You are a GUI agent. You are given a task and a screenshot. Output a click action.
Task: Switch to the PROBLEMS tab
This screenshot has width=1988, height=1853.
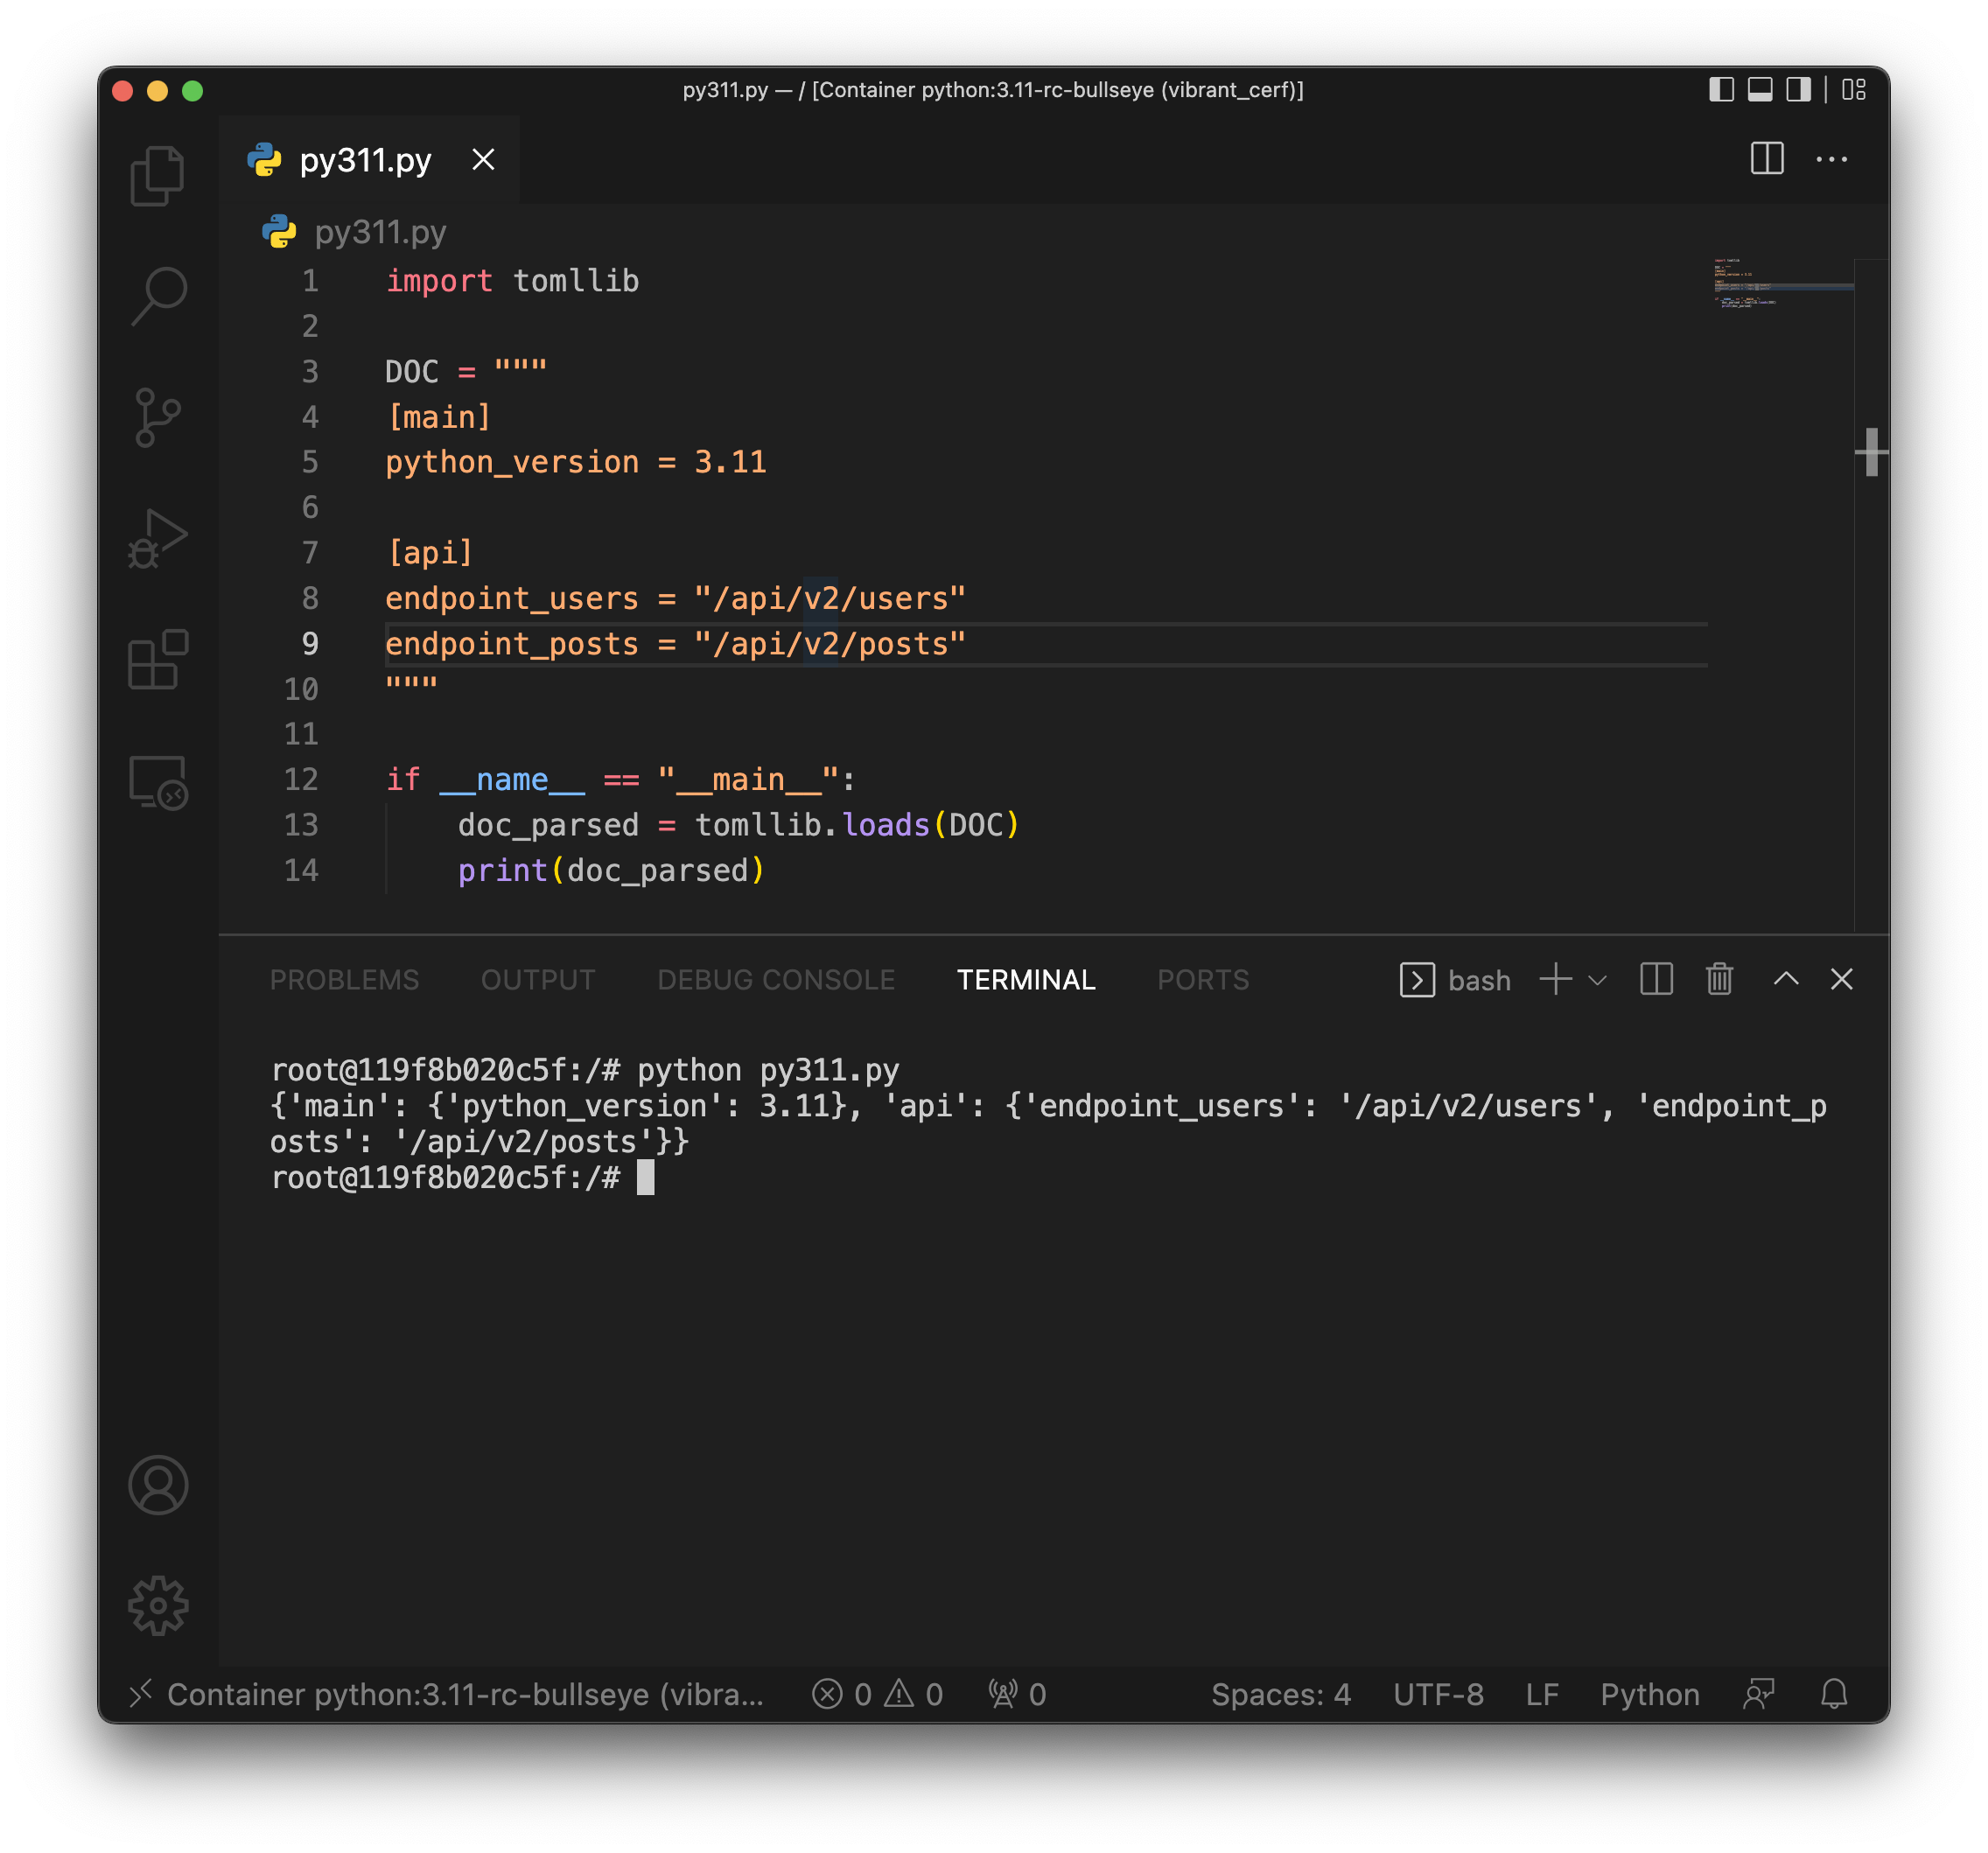344,980
